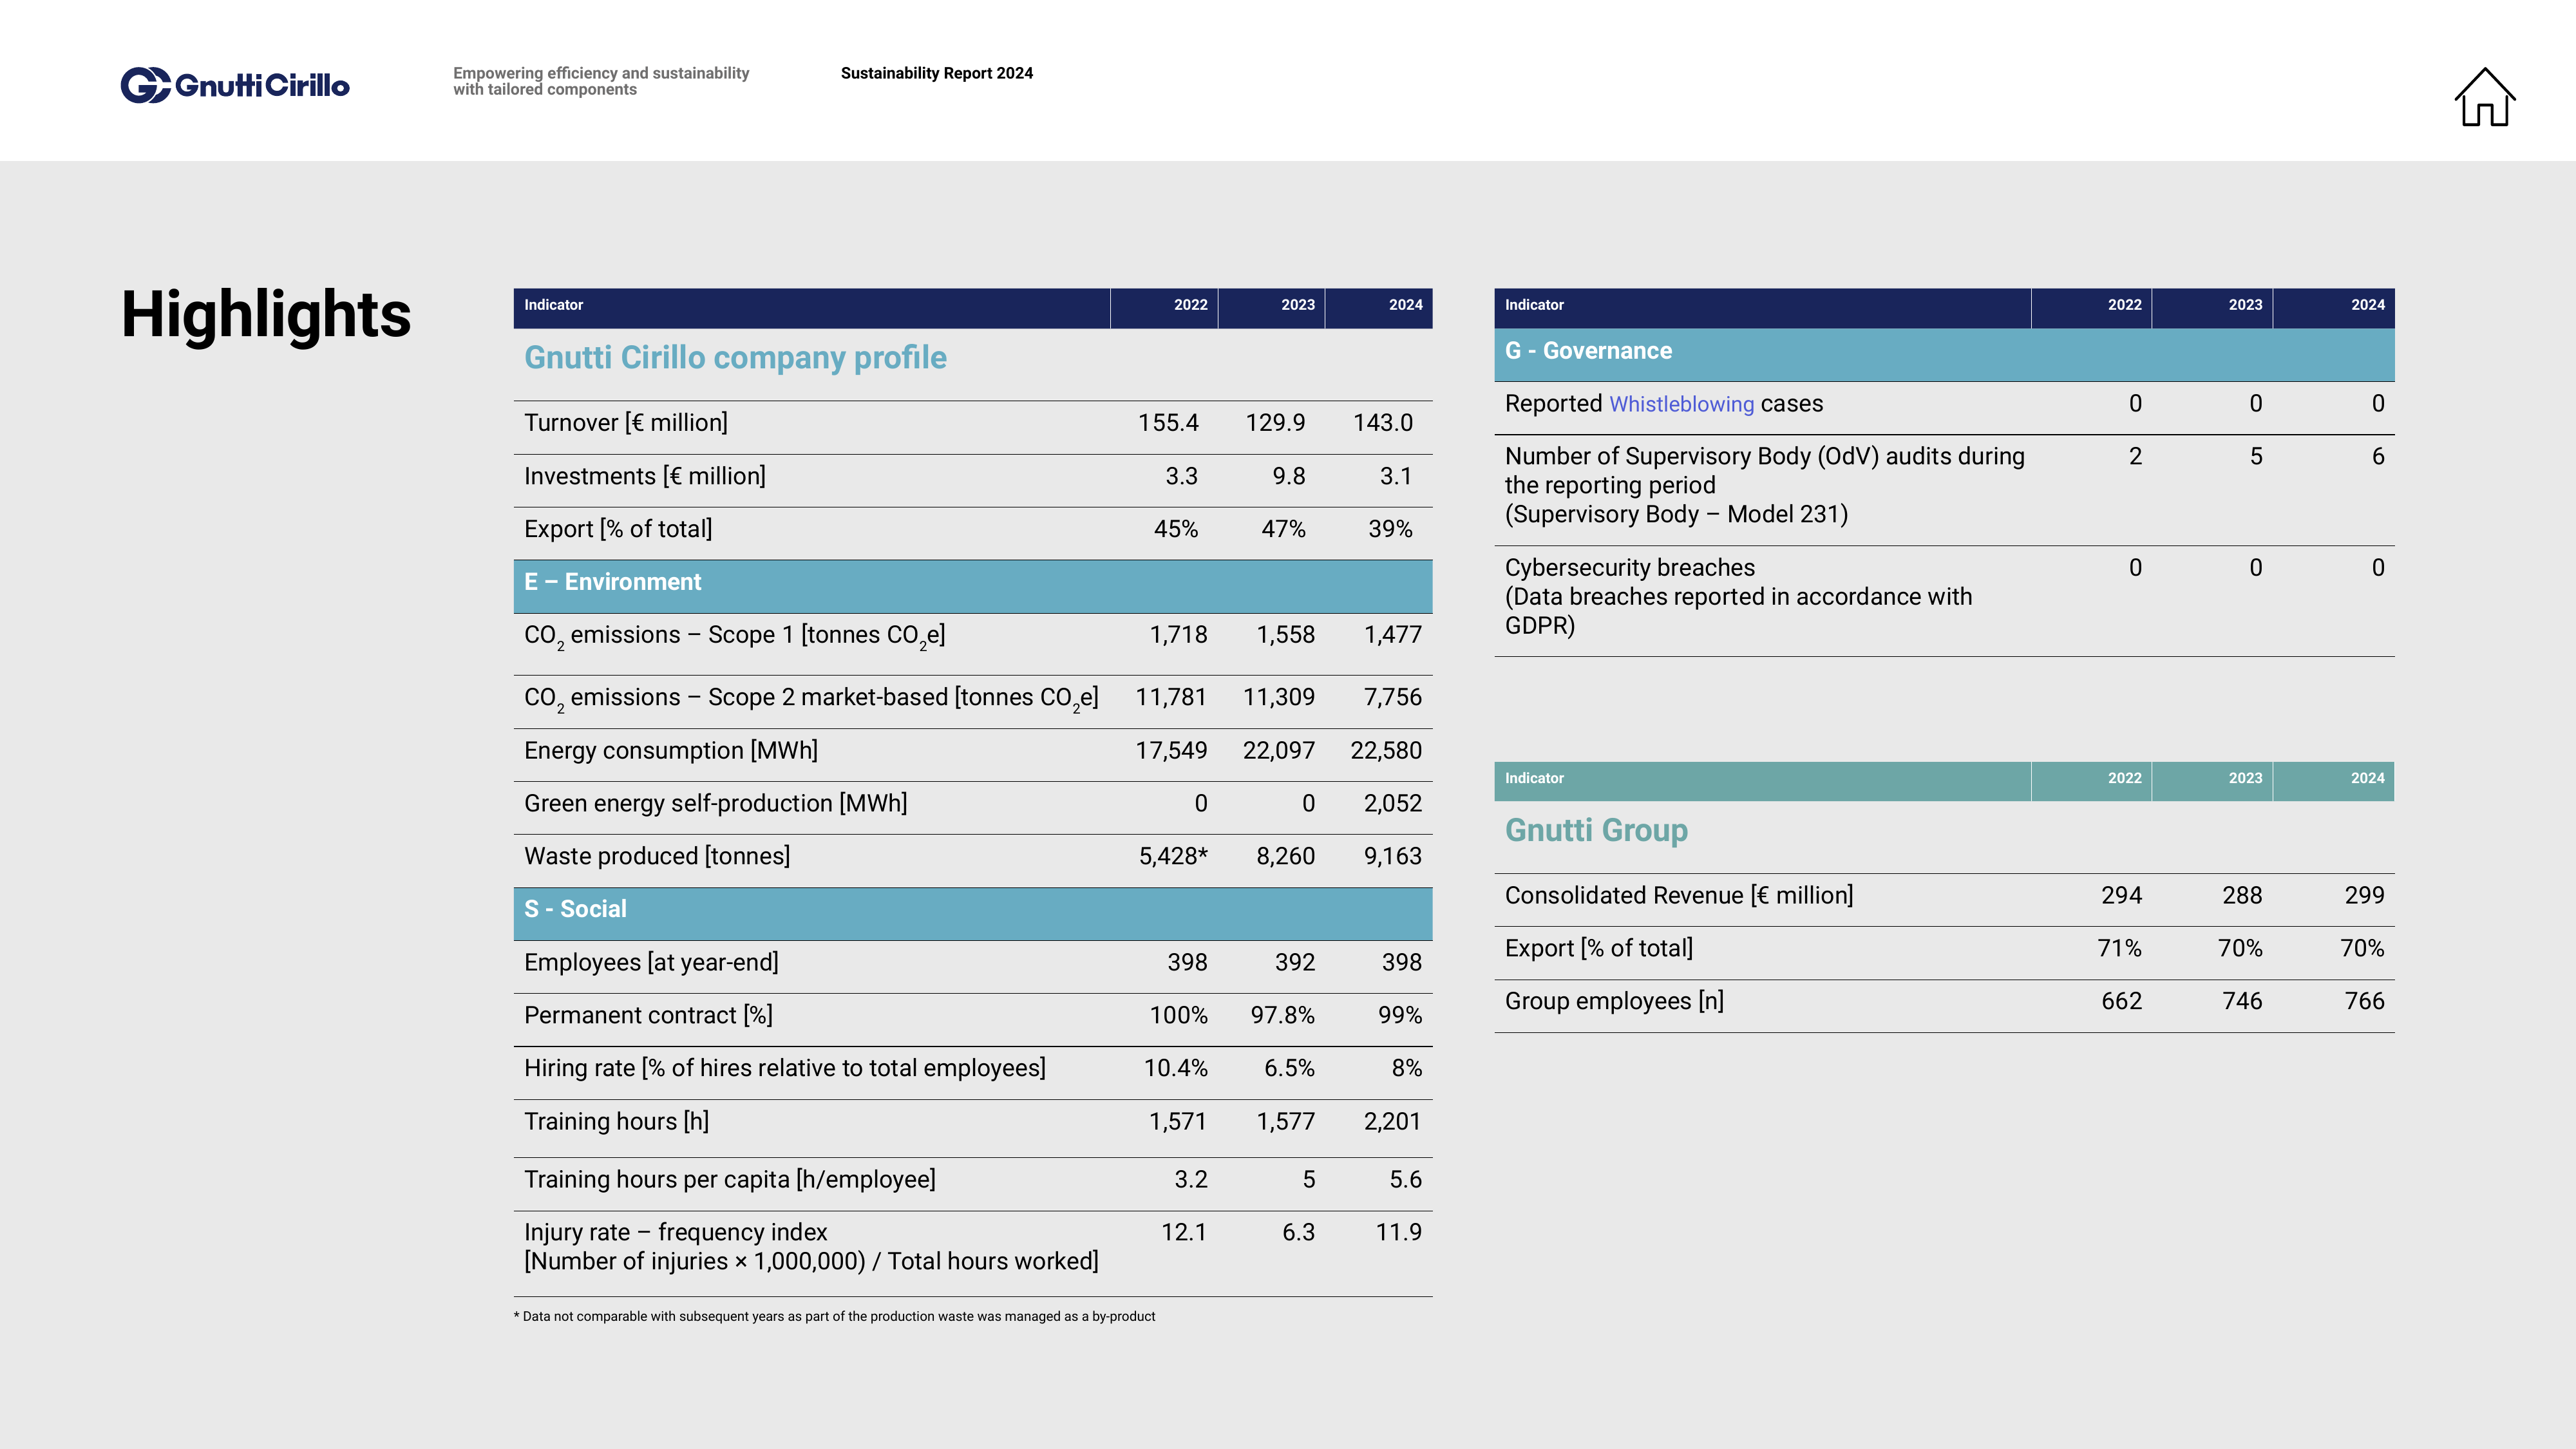Click Group employees [n] label

tap(1614, 1002)
